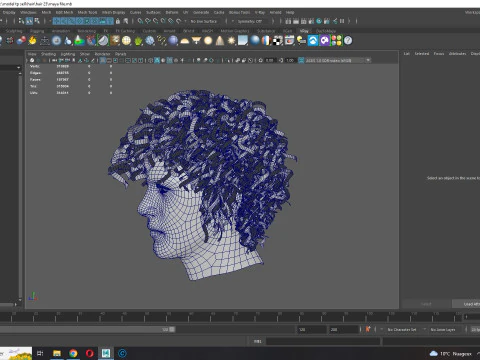This screenshot has height=360, width=480.
Task: Click the brown wood texture shelf icon
Action: click(115, 41)
